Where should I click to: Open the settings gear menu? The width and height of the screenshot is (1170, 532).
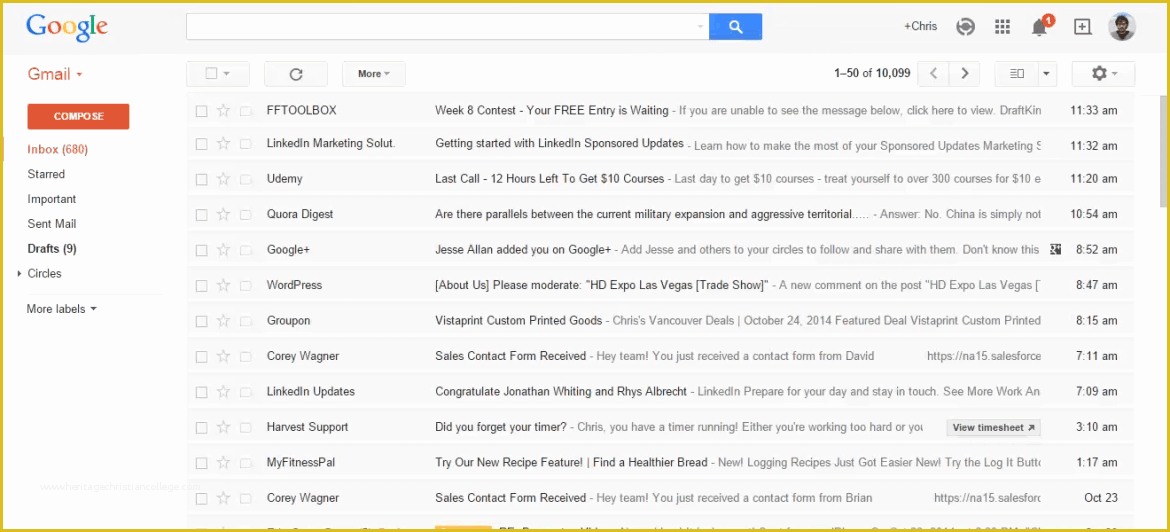1103,73
